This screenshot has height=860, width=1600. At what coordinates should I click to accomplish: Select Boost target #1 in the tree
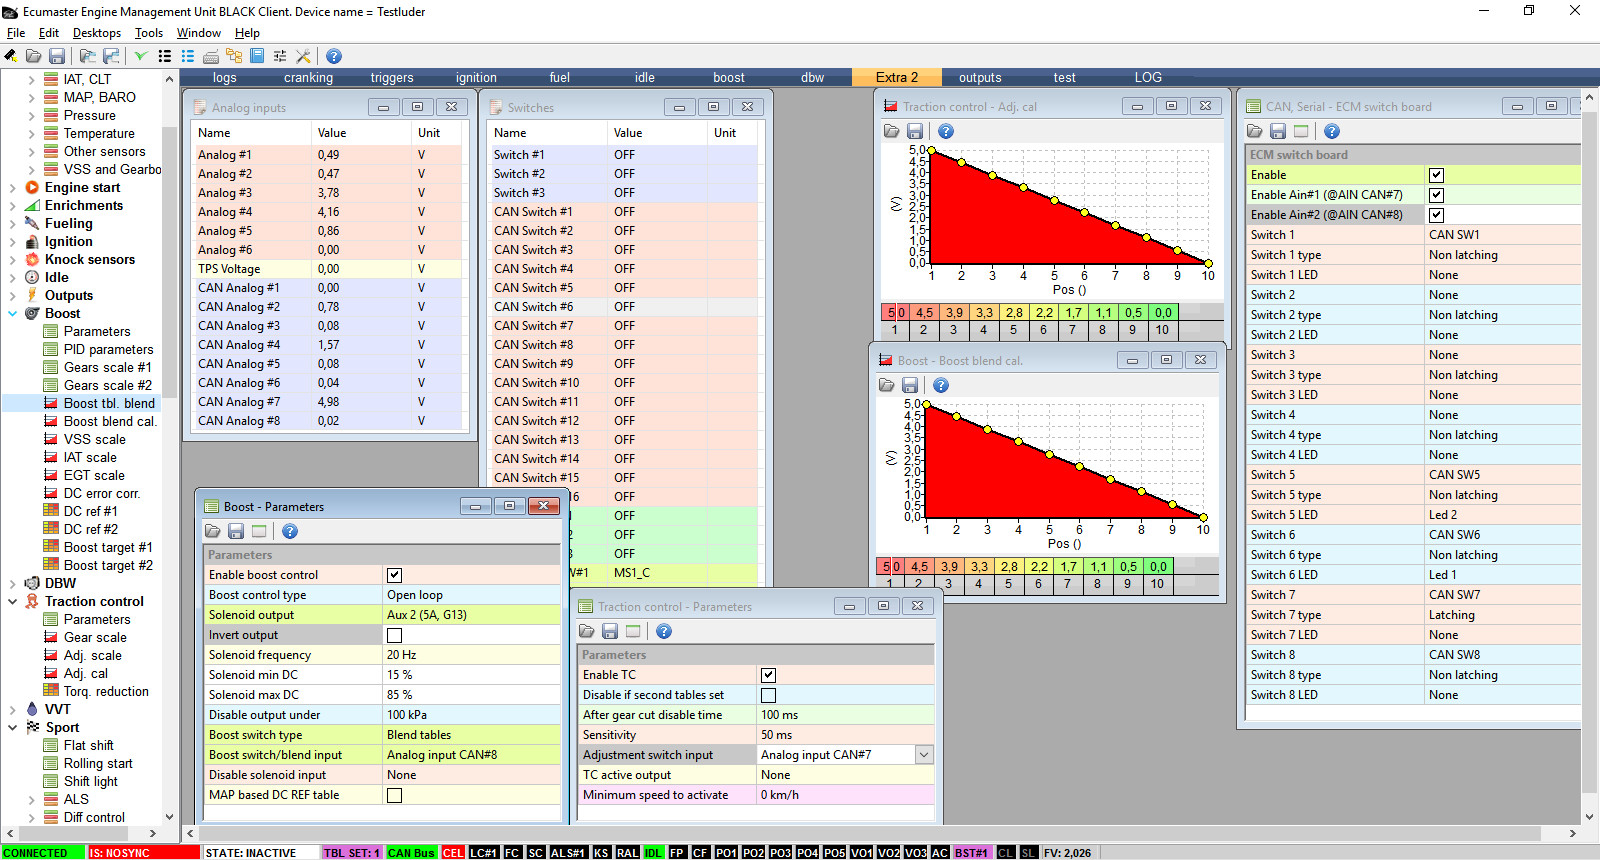(107, 547)
